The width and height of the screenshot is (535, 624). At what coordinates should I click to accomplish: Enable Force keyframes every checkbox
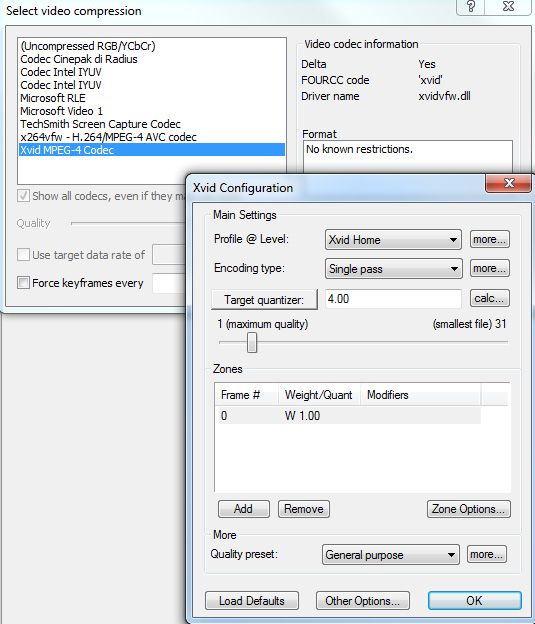click(x=23, y=283)
